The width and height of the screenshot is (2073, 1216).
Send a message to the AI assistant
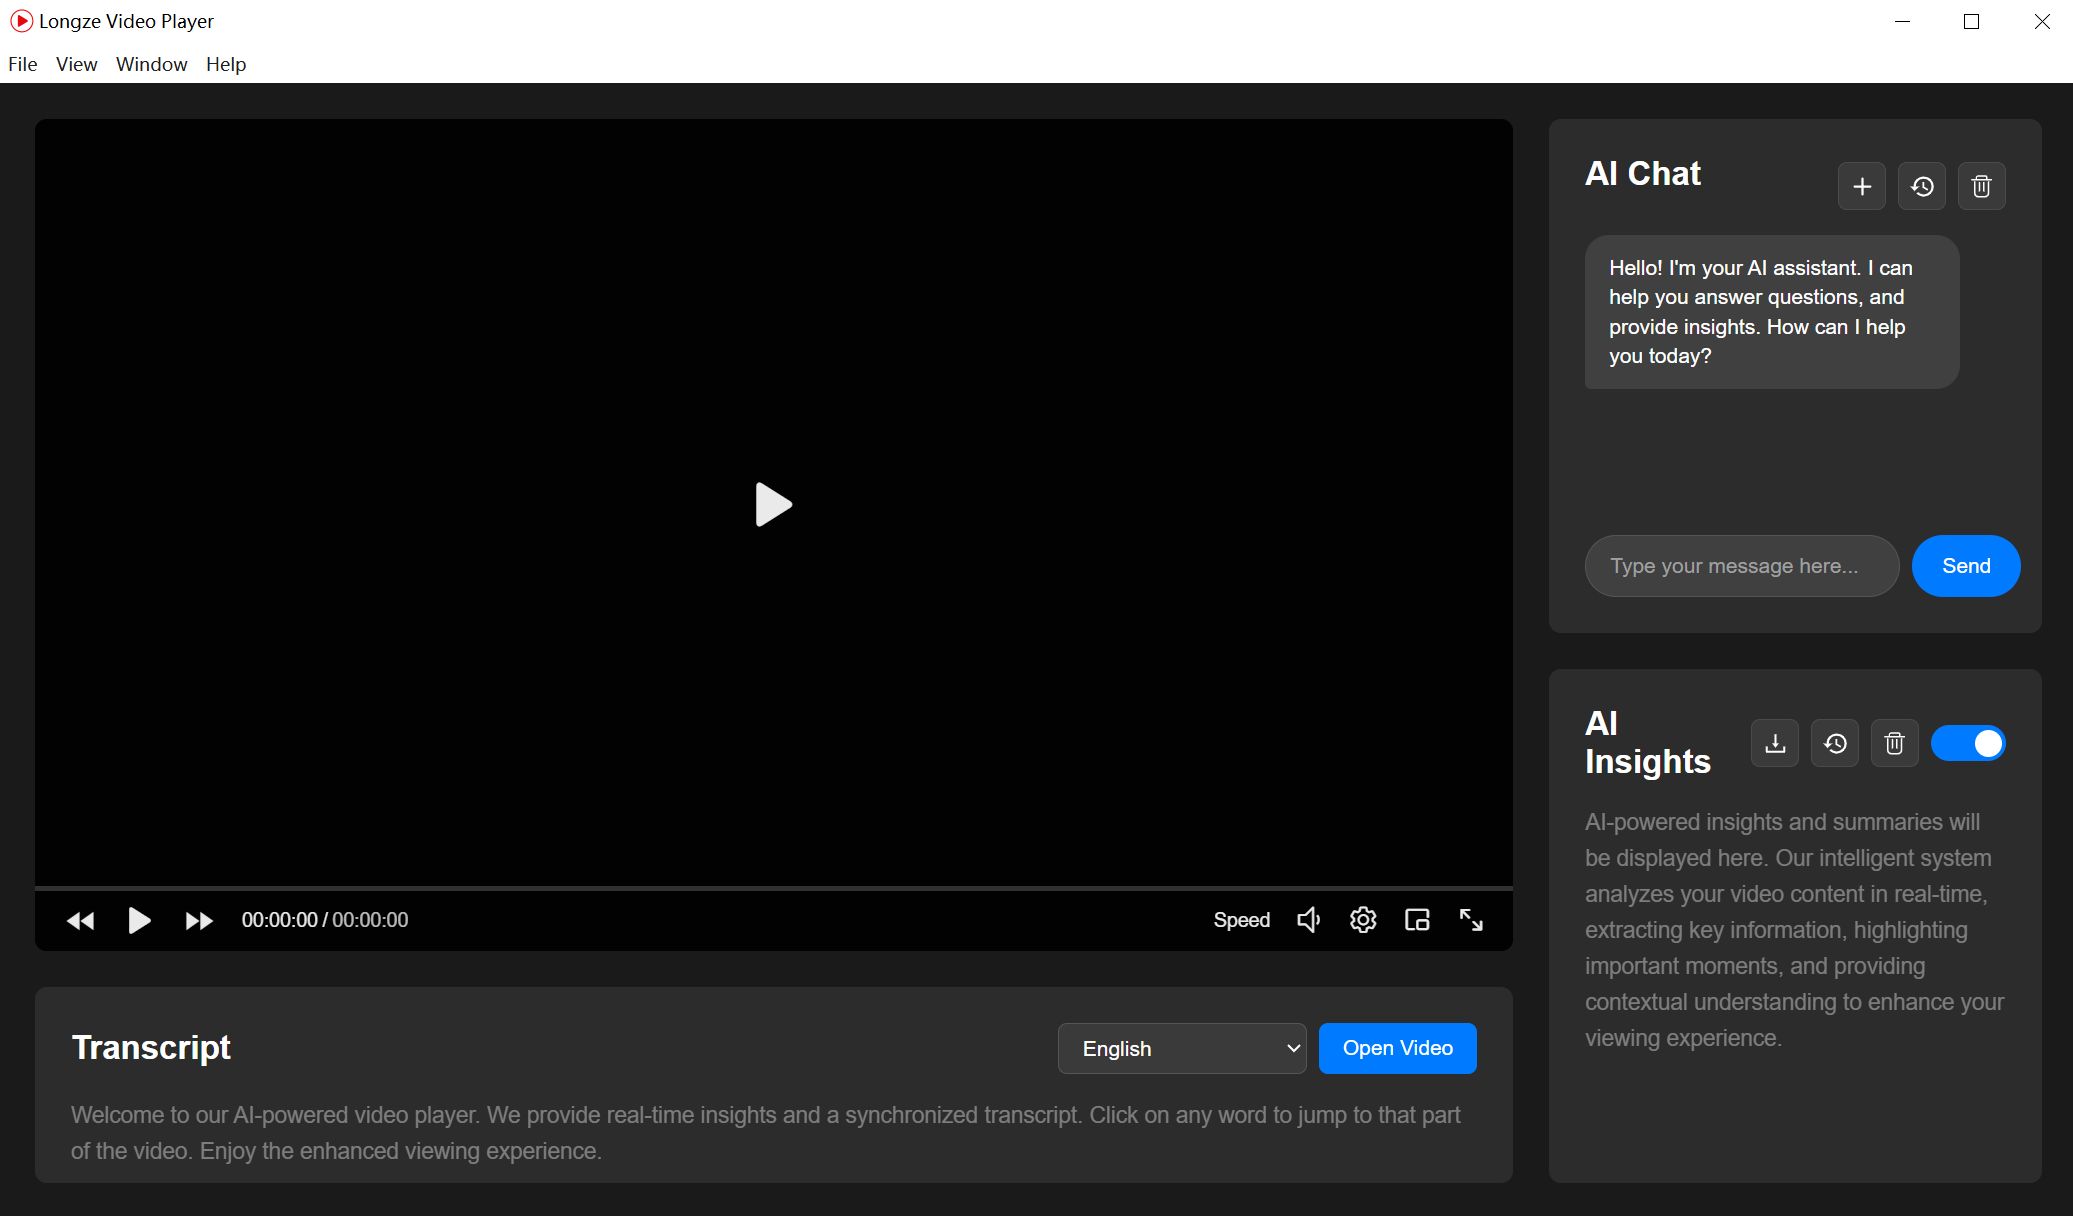(x=1964, y=566)
